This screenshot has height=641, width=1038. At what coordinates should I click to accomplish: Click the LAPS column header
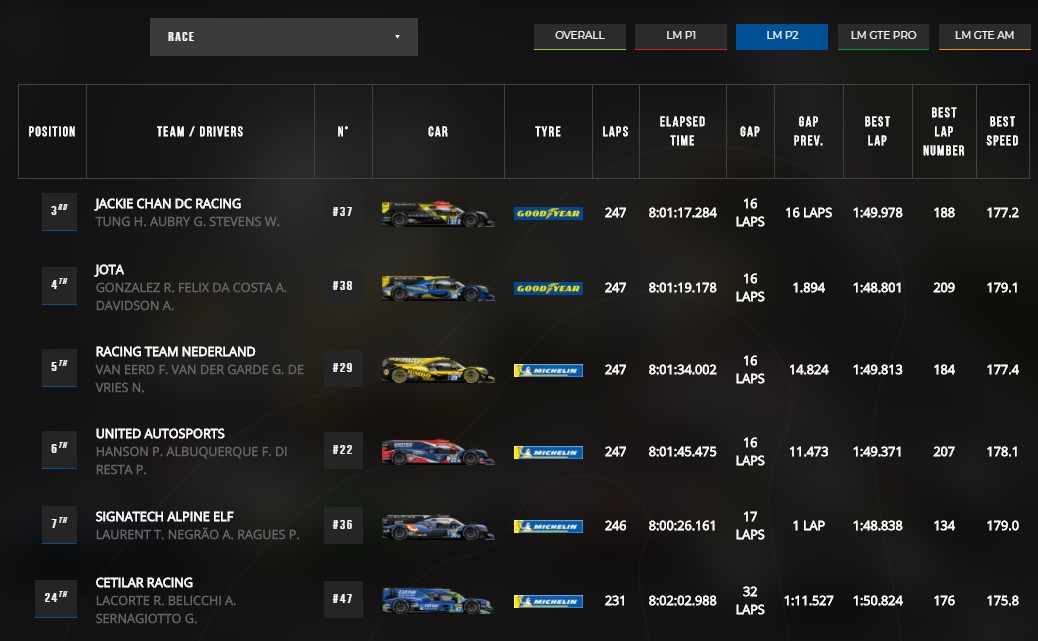pos(616,132)
